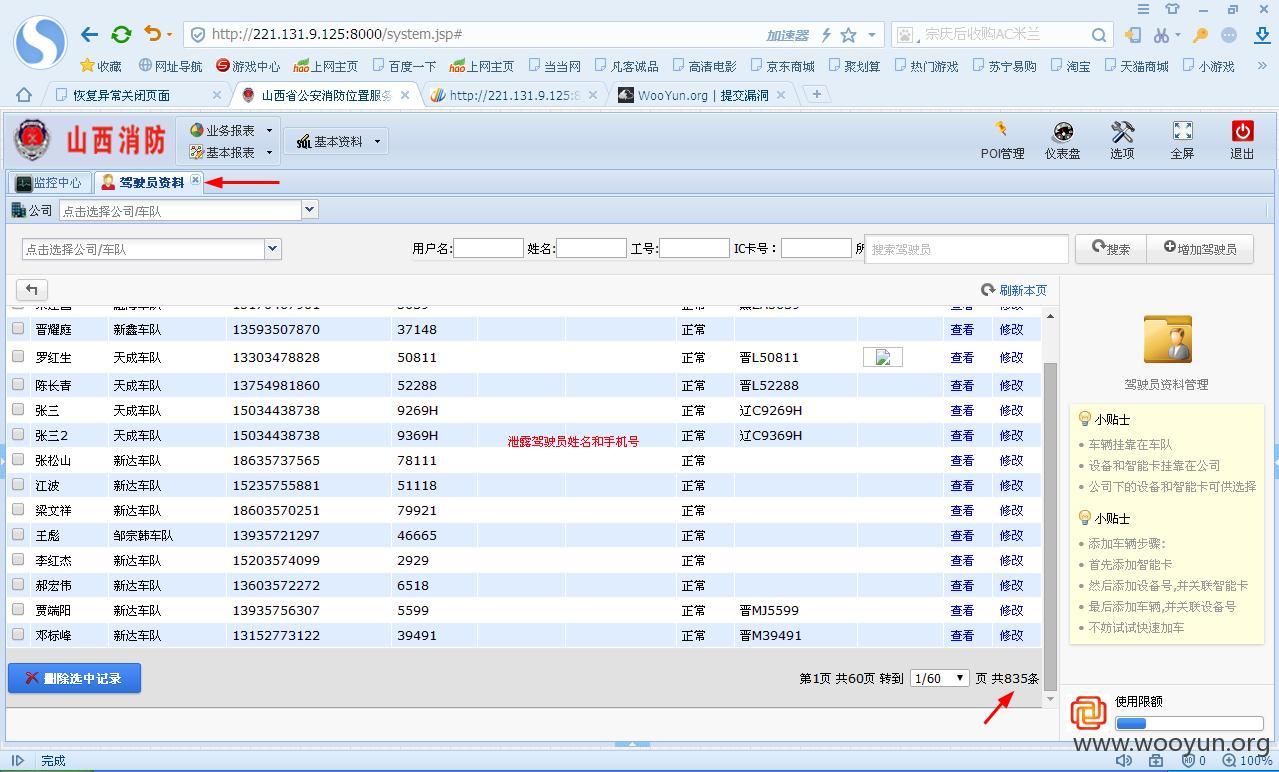Click the 使用限额 progress bar

coord(1189,723)
